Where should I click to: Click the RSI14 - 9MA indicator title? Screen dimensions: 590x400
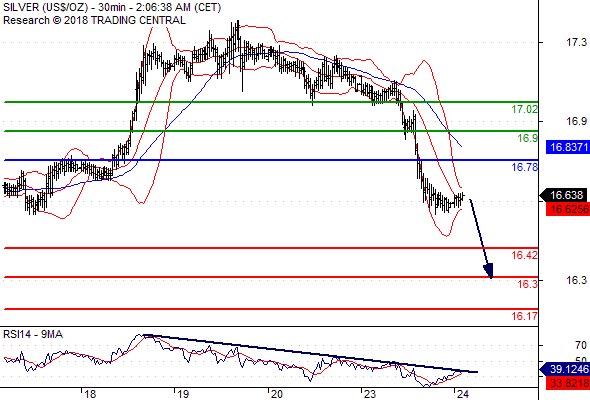click(x=33, y=334)
